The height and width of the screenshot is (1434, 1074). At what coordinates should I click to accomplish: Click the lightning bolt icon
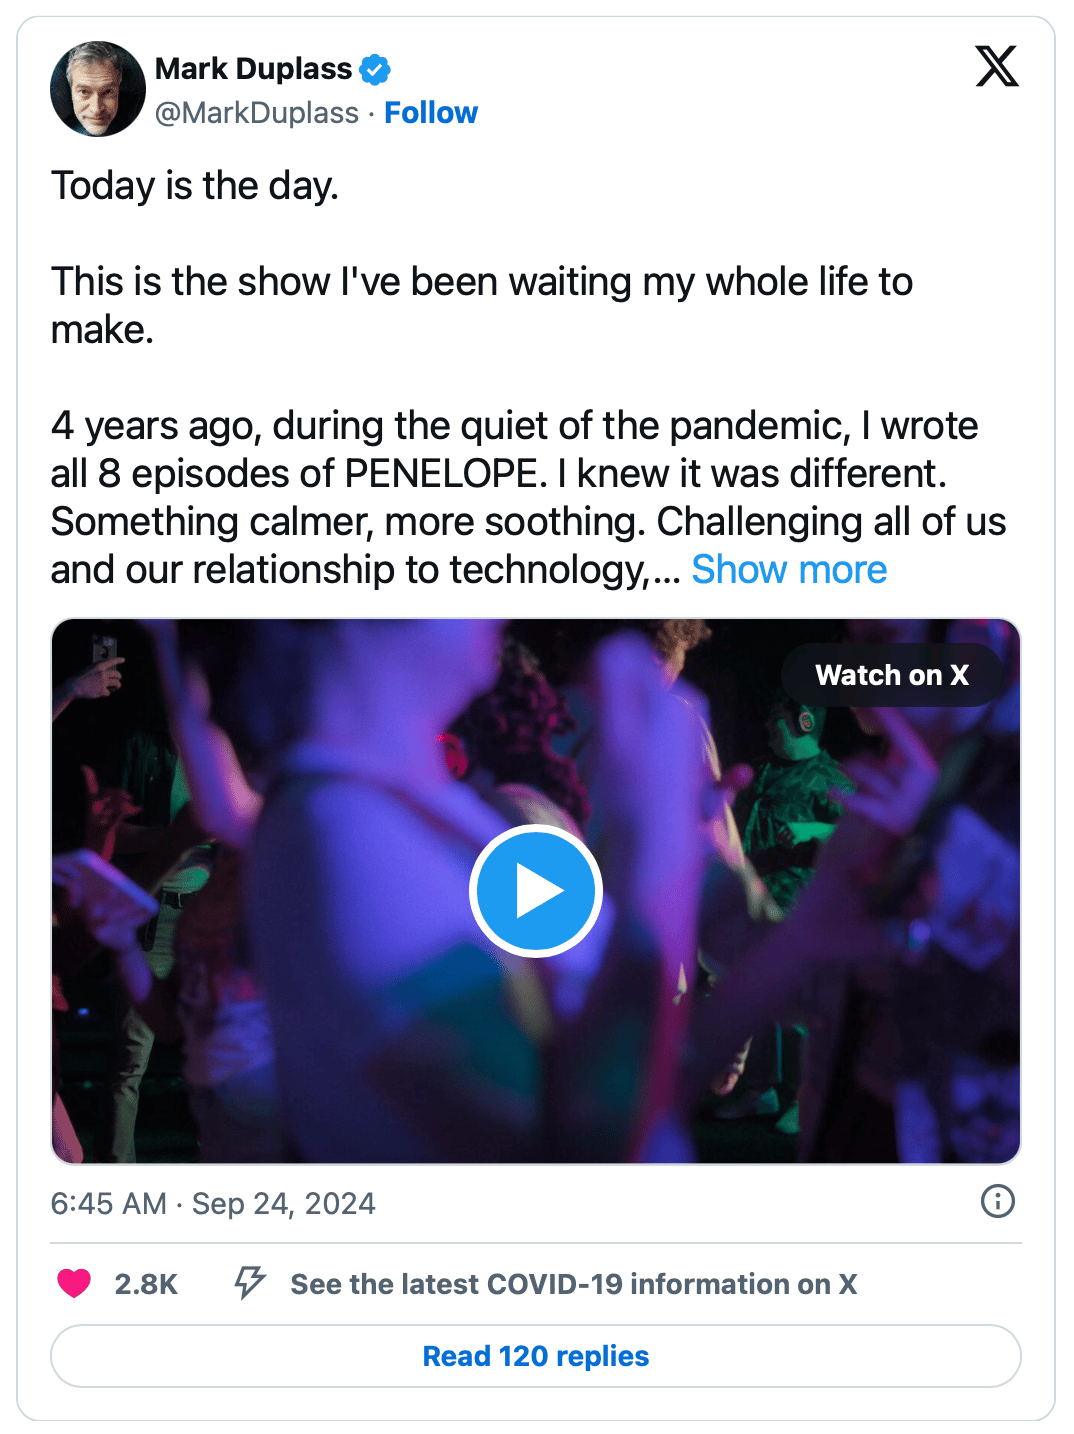pyautogui.click(x=249, y=1282)
